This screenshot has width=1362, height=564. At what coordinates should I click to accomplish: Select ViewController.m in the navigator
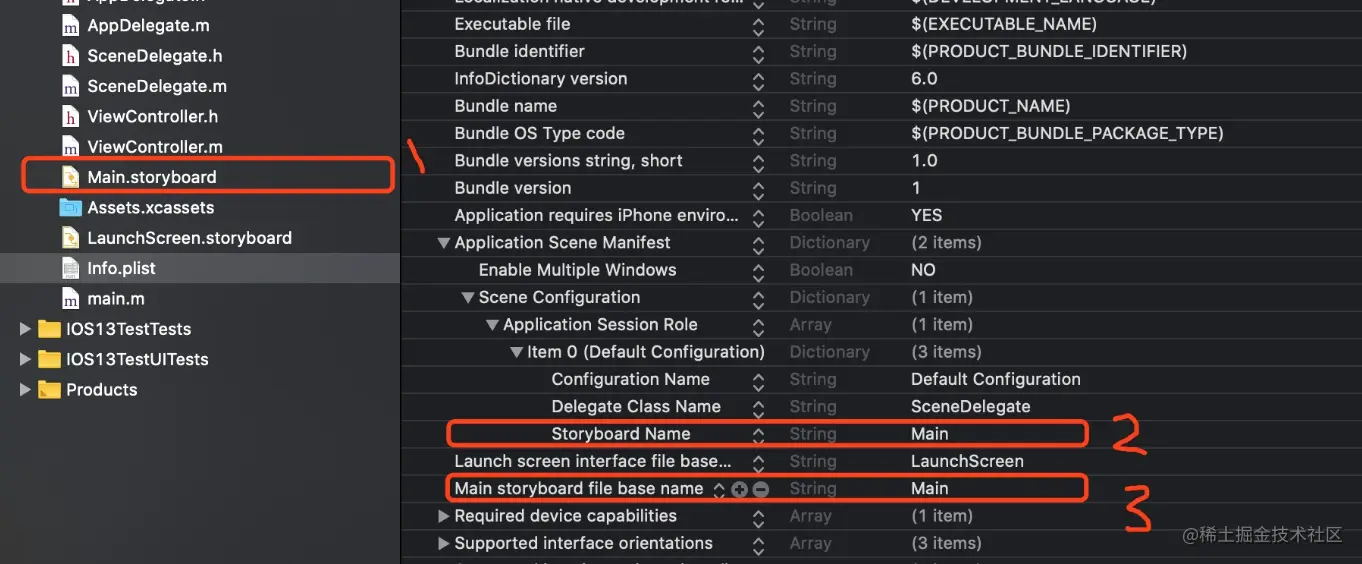[x=154, y=147]
